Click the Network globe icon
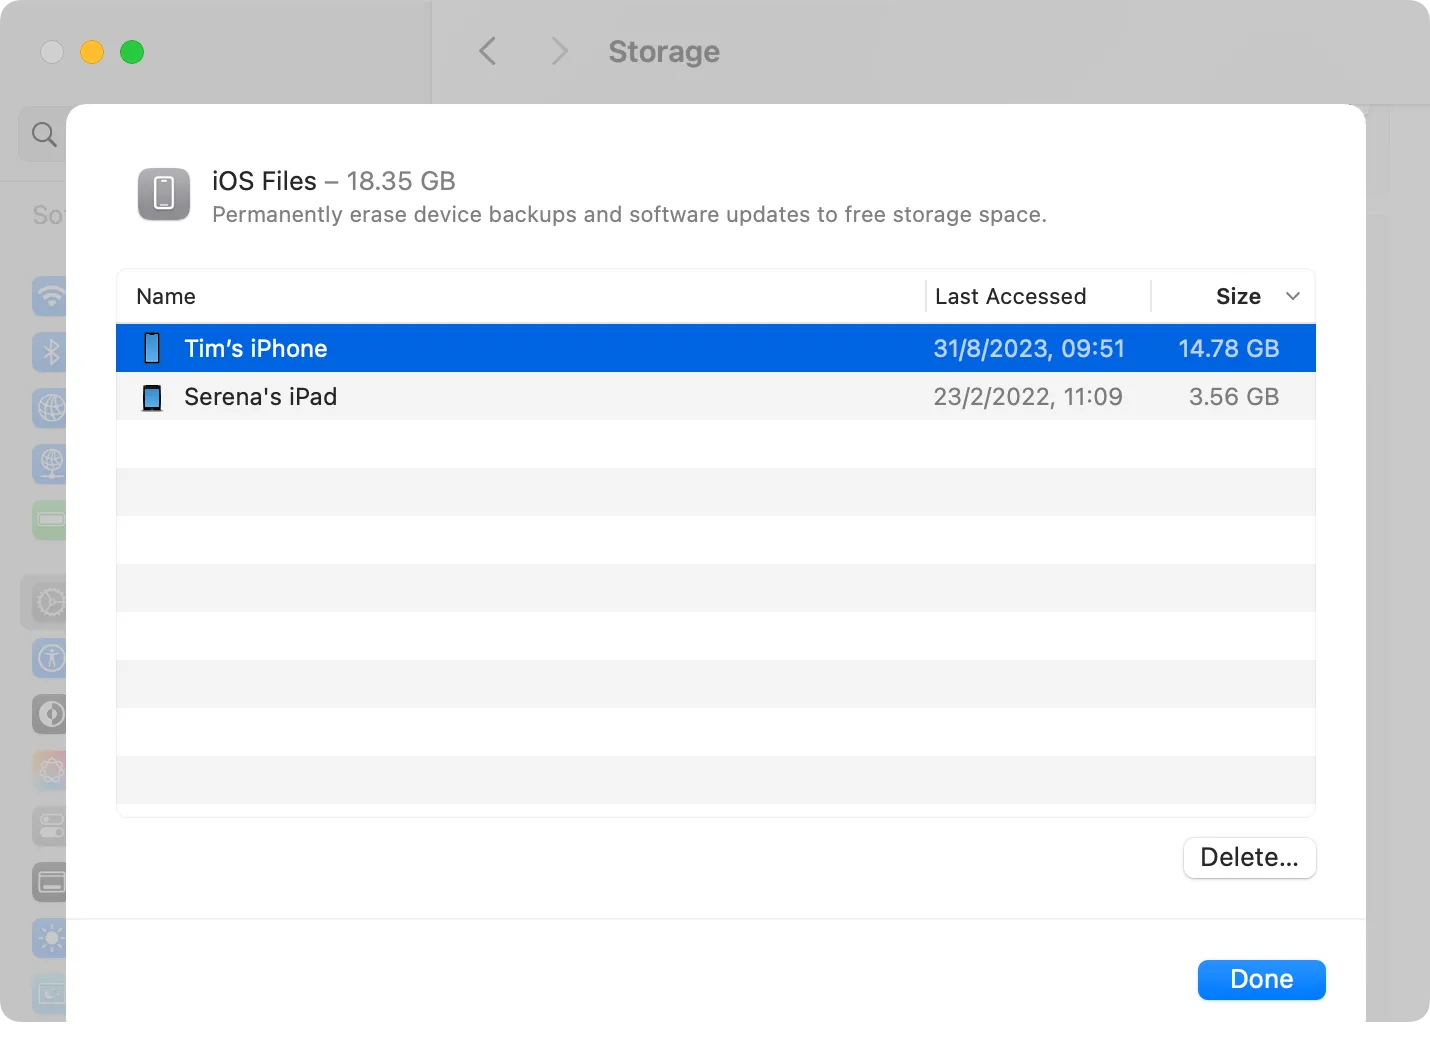Screen dimensions: 1430x1040 [x=48, y=408]
